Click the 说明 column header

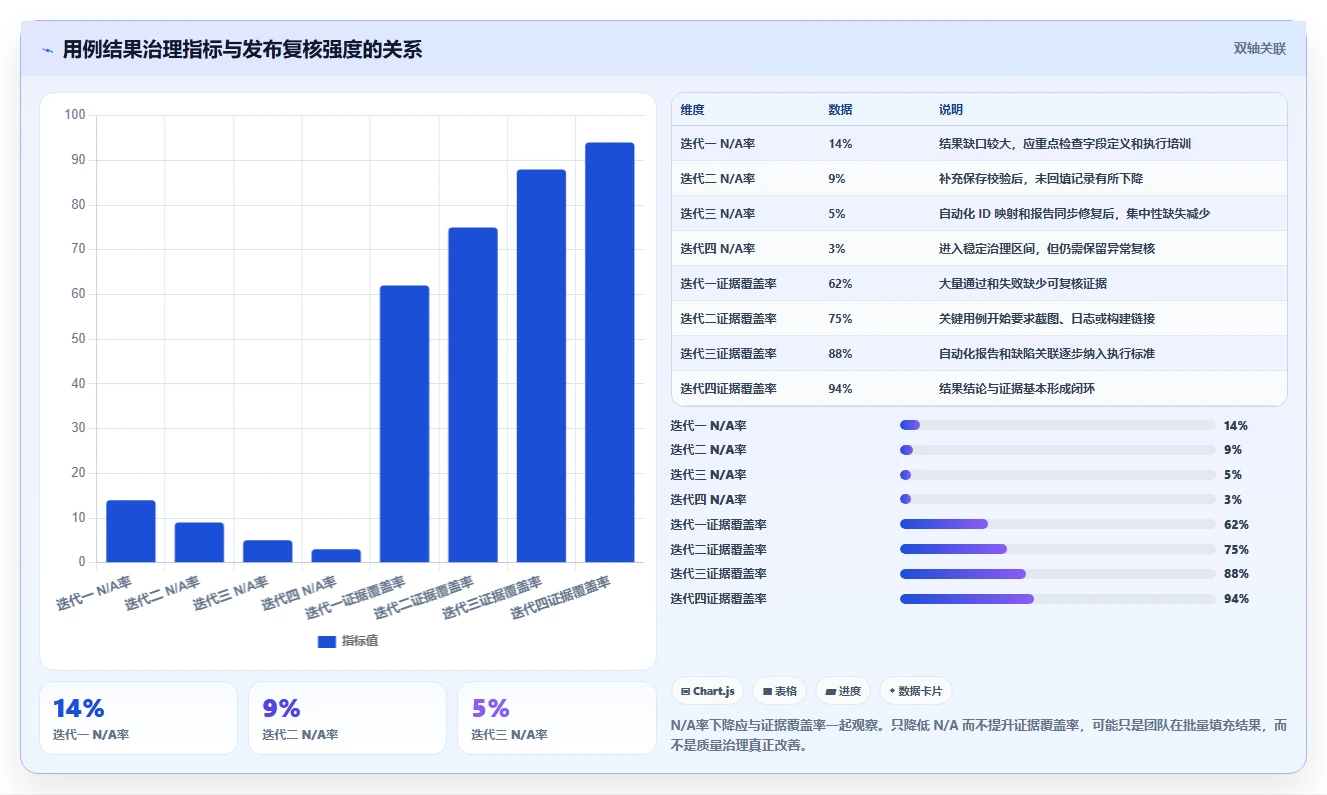pyautogui.click(x=951, y=110)
